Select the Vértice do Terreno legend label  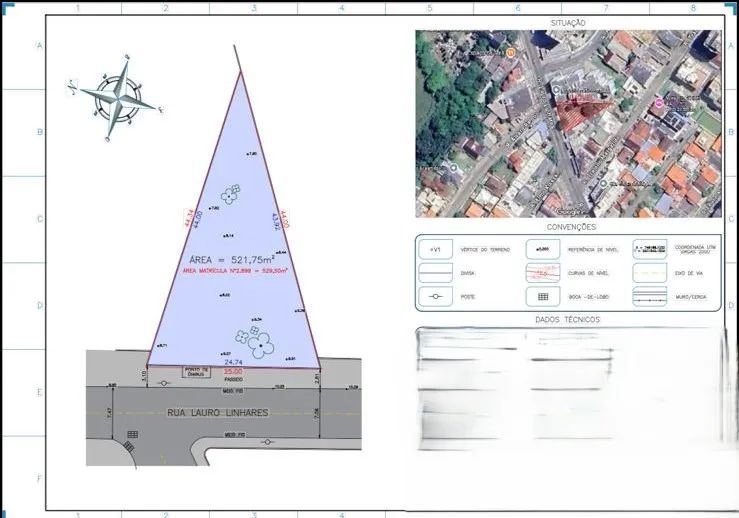point(485,249)
